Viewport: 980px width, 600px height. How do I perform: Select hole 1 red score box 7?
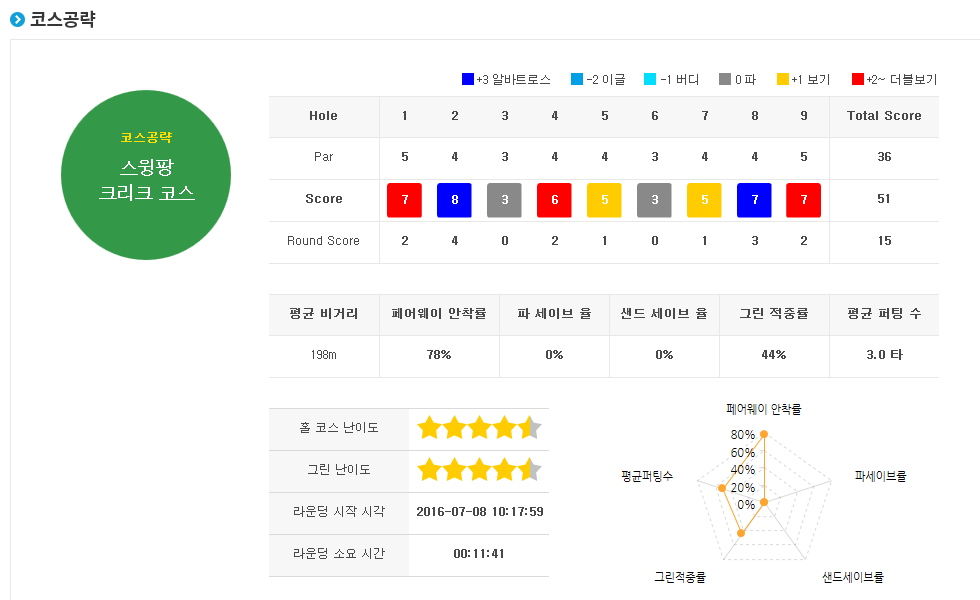coord(404,200)
